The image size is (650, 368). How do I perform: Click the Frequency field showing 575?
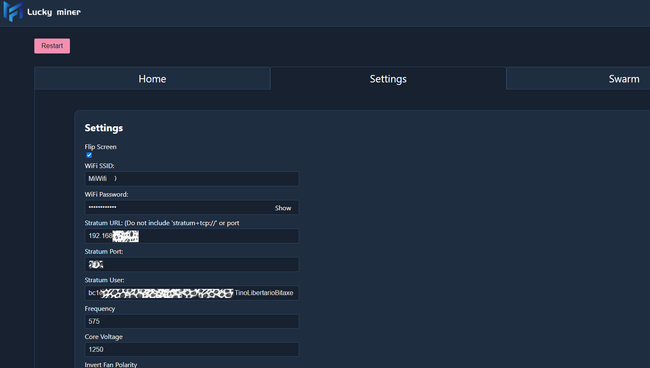coord(192,321)
